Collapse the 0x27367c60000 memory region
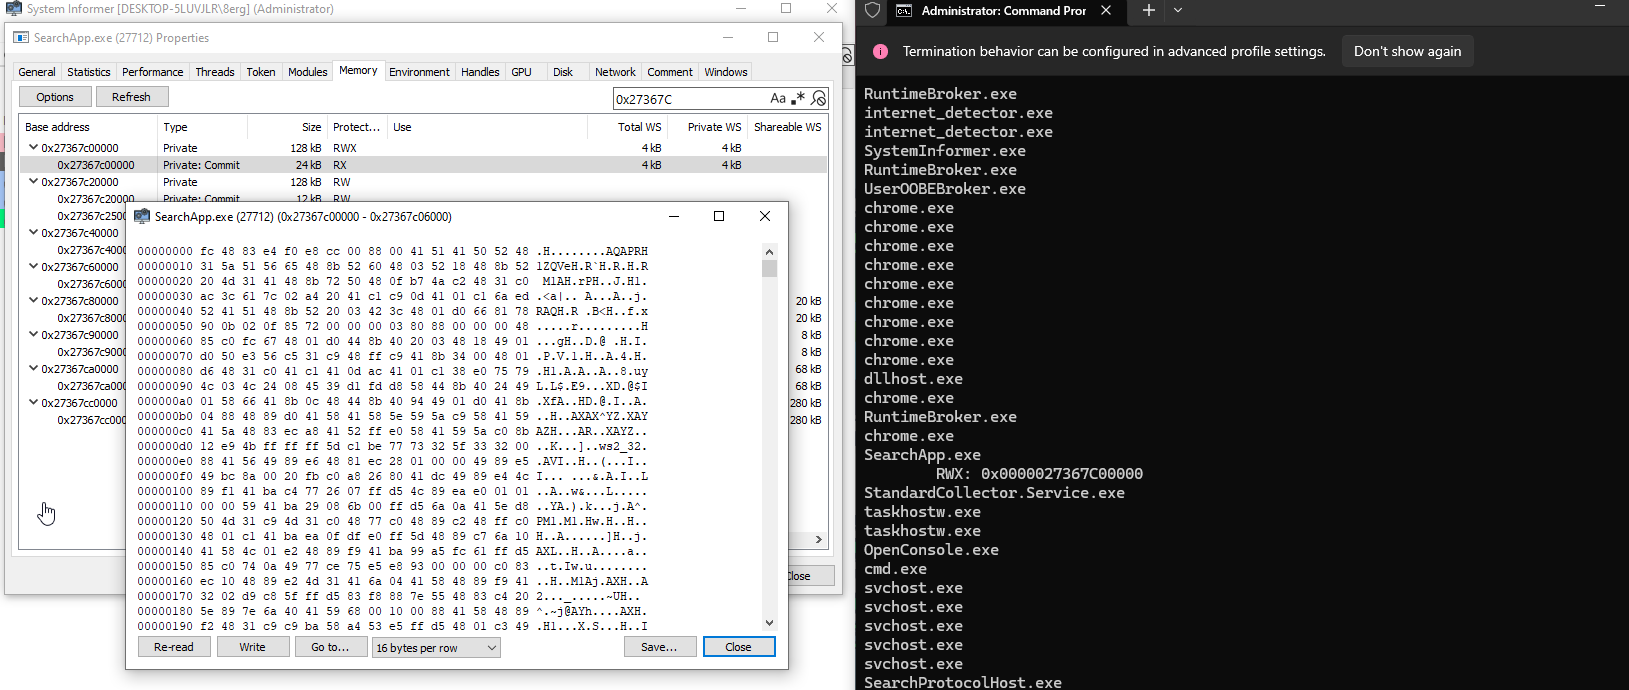This screenshot has height=690, width=1629. point(33,266)
